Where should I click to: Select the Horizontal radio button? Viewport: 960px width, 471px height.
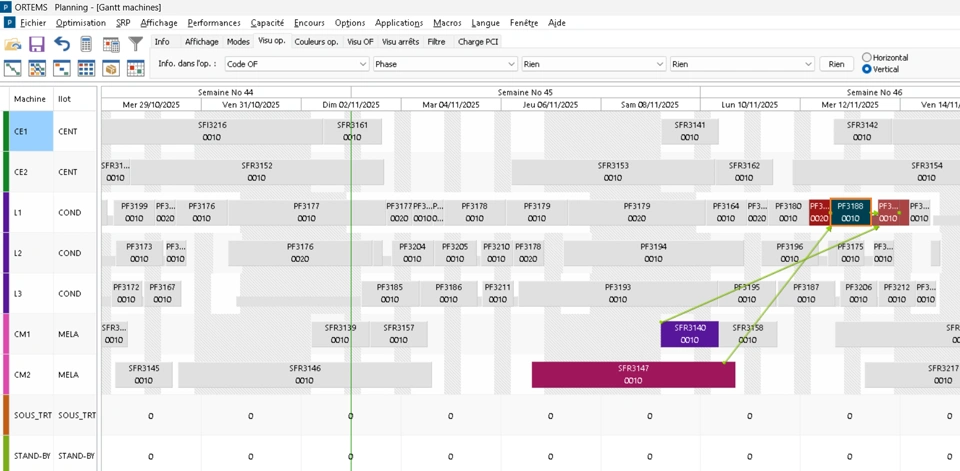[x=867, y=58]
